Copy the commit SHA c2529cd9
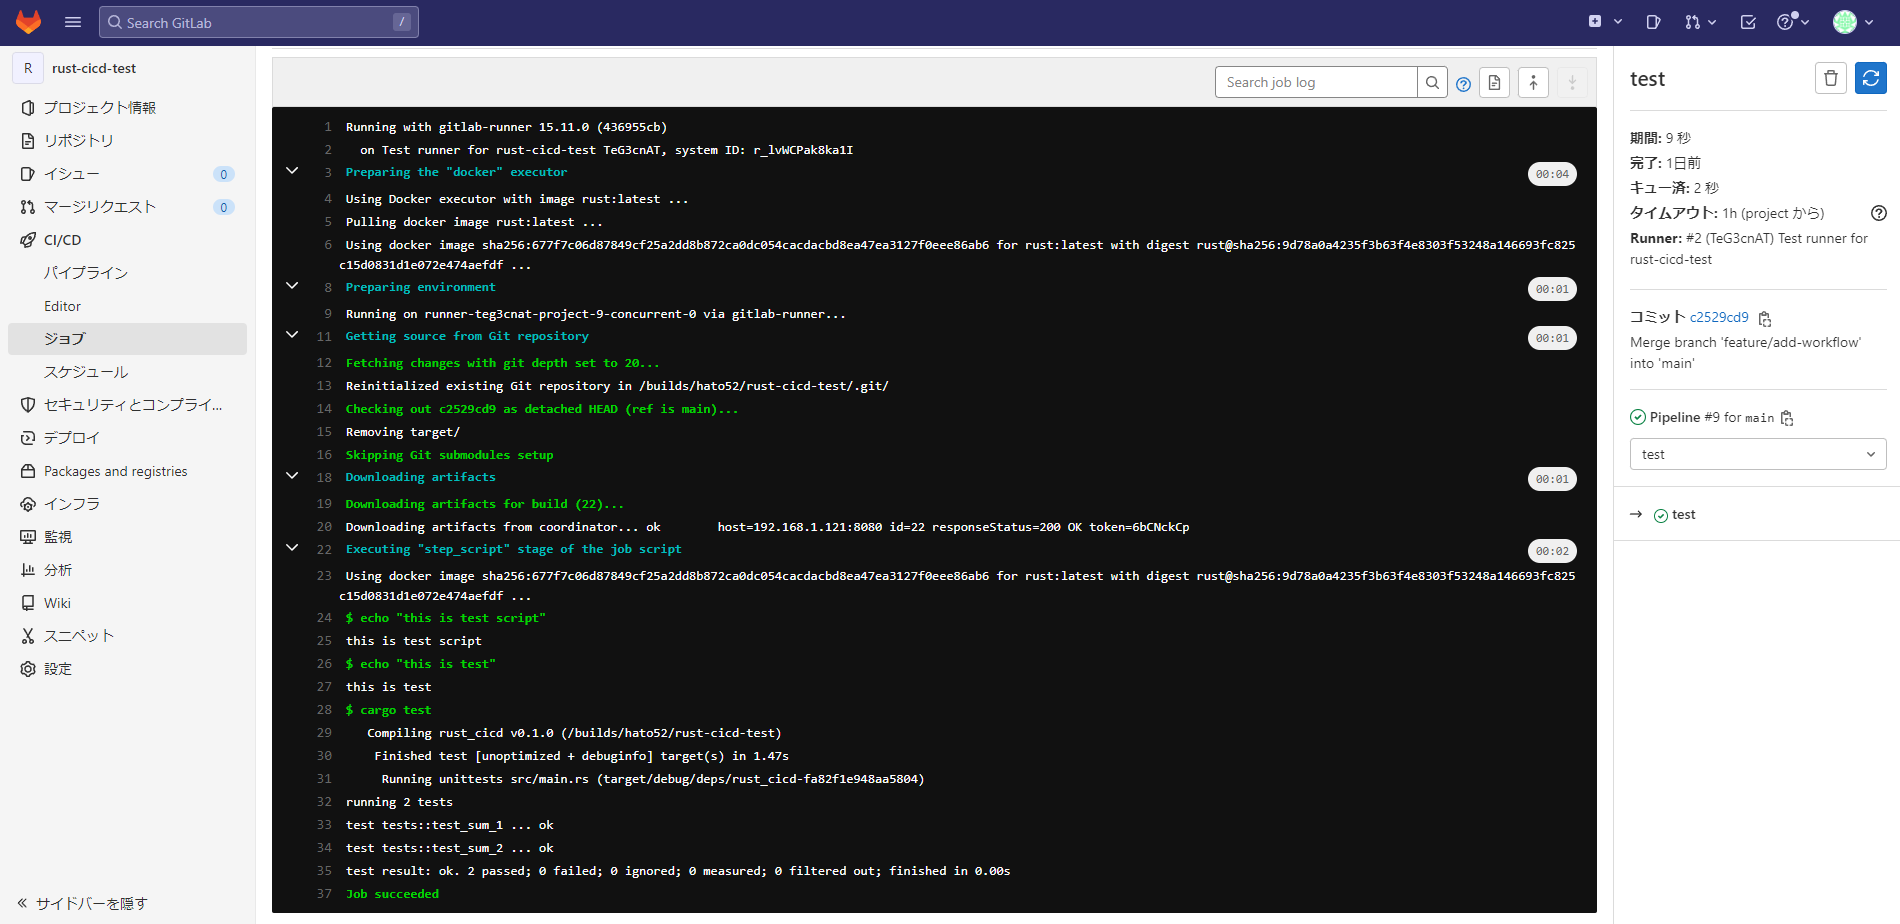The image size is (1900, 924). point(1765,318)
